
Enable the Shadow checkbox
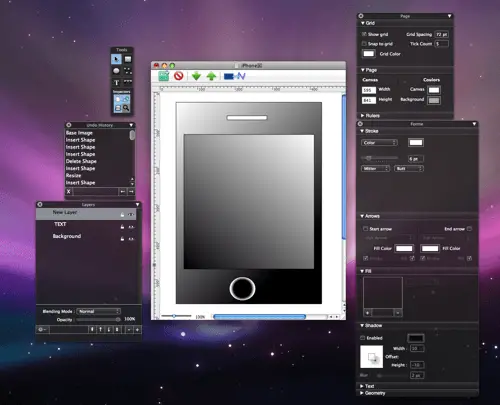coord(363,338)
